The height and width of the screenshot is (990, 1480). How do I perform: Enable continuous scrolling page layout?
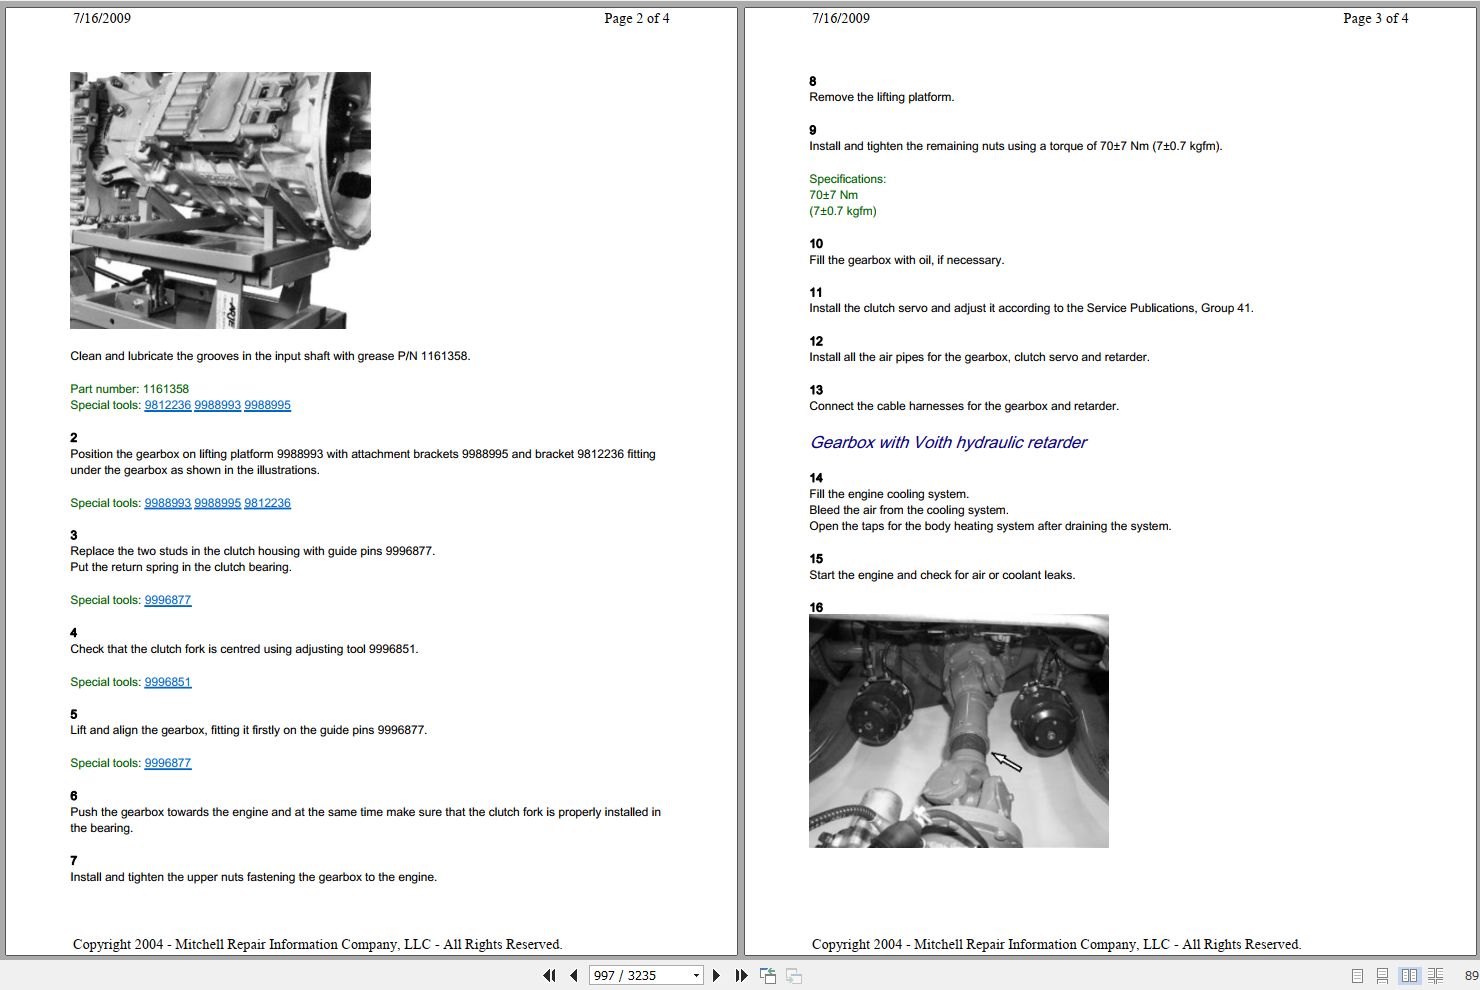[1382, 975]
